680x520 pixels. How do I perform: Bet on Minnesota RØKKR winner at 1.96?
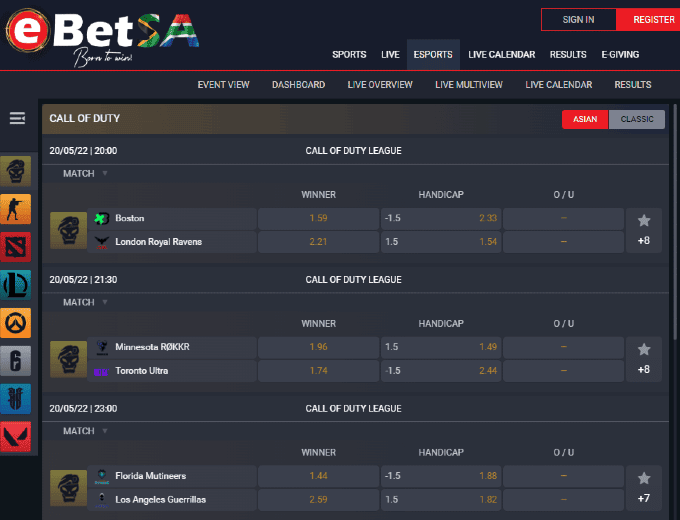click(x=318, y=347)
